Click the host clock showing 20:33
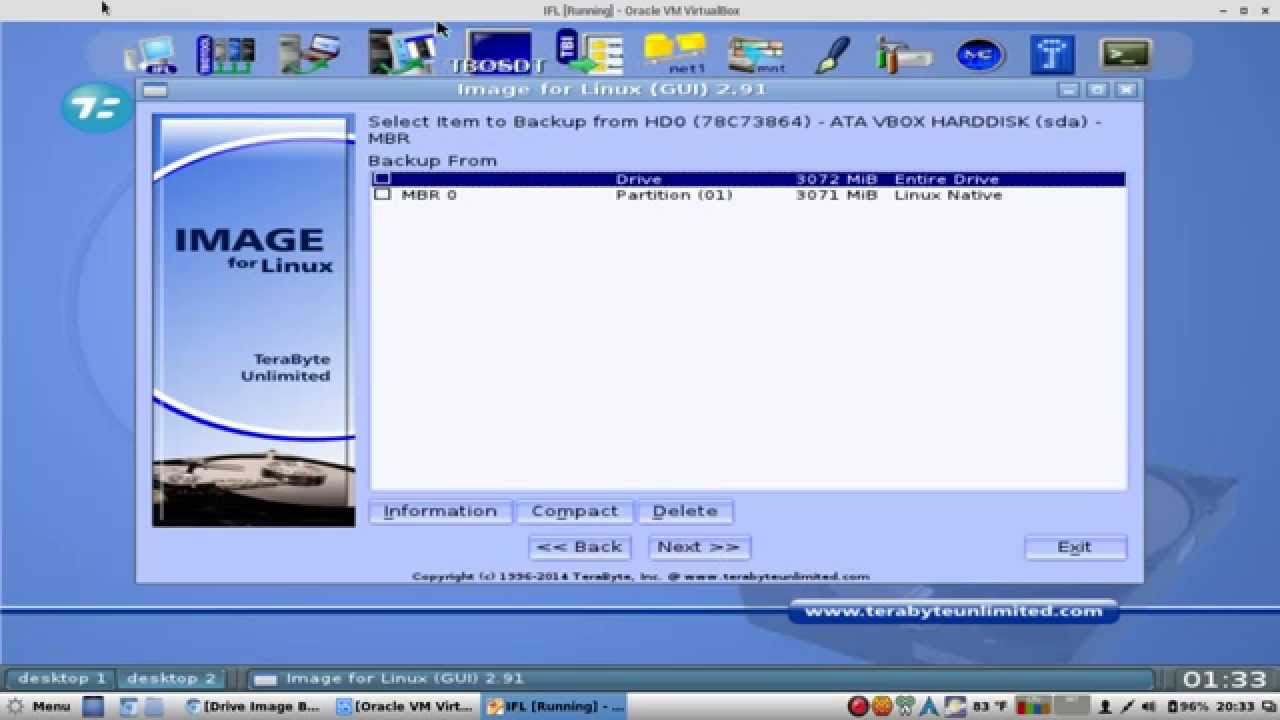 coord(1235,706)
